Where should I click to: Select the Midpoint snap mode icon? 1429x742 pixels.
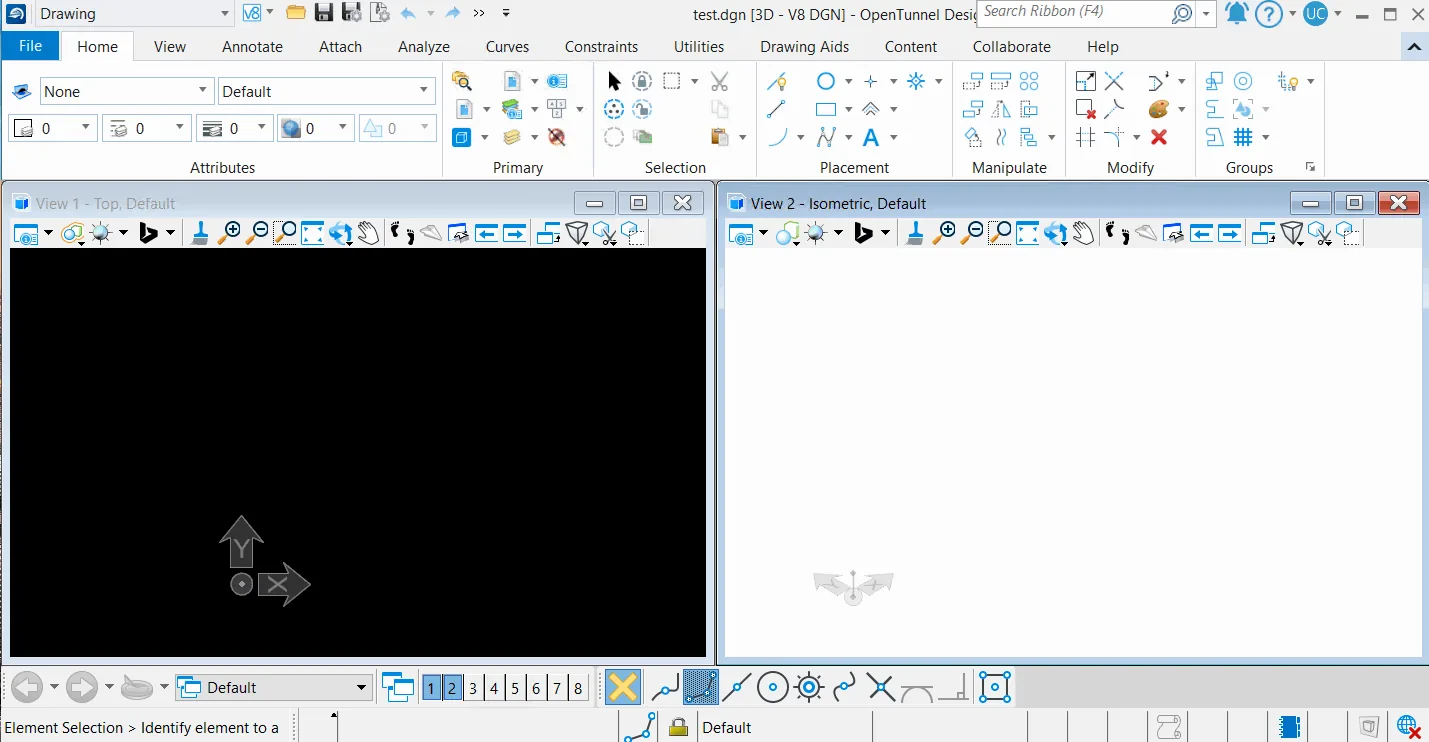click(737, 687)
